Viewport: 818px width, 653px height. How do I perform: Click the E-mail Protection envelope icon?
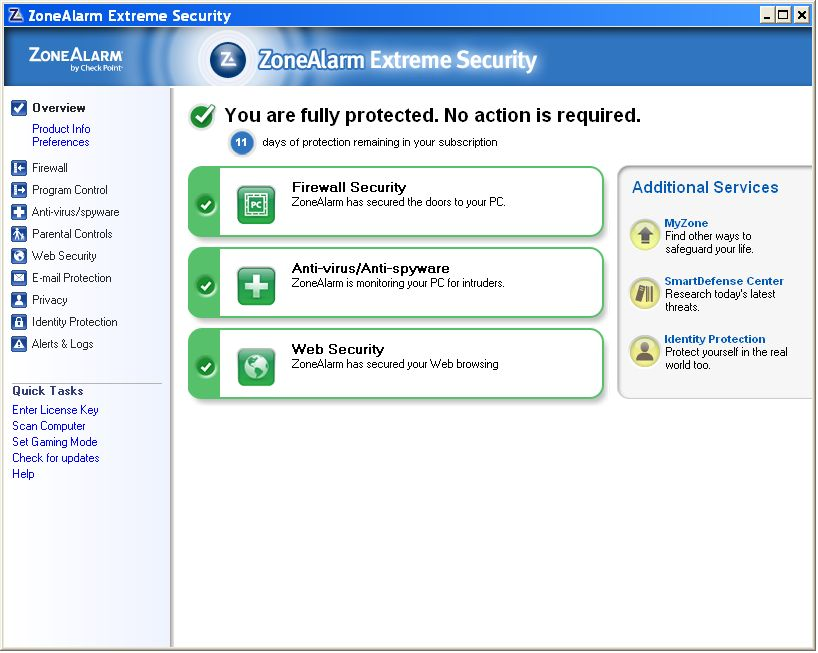tap(19, 278)
